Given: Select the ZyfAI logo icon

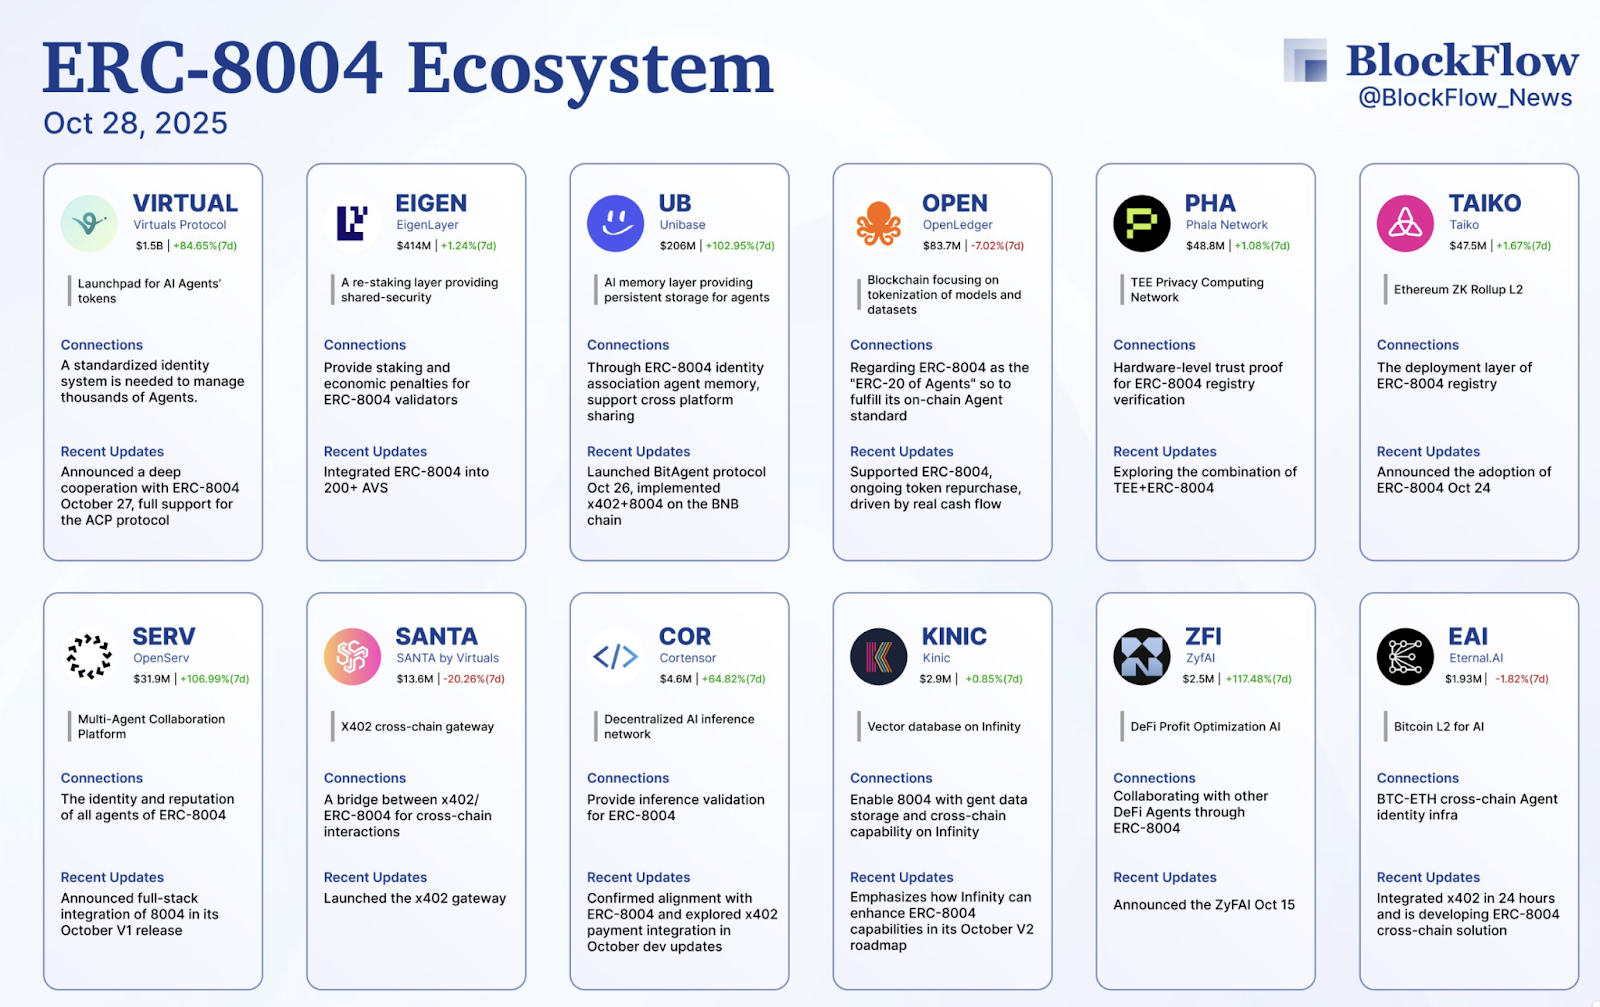Looking at the screenshot, I should (1141, 656).
